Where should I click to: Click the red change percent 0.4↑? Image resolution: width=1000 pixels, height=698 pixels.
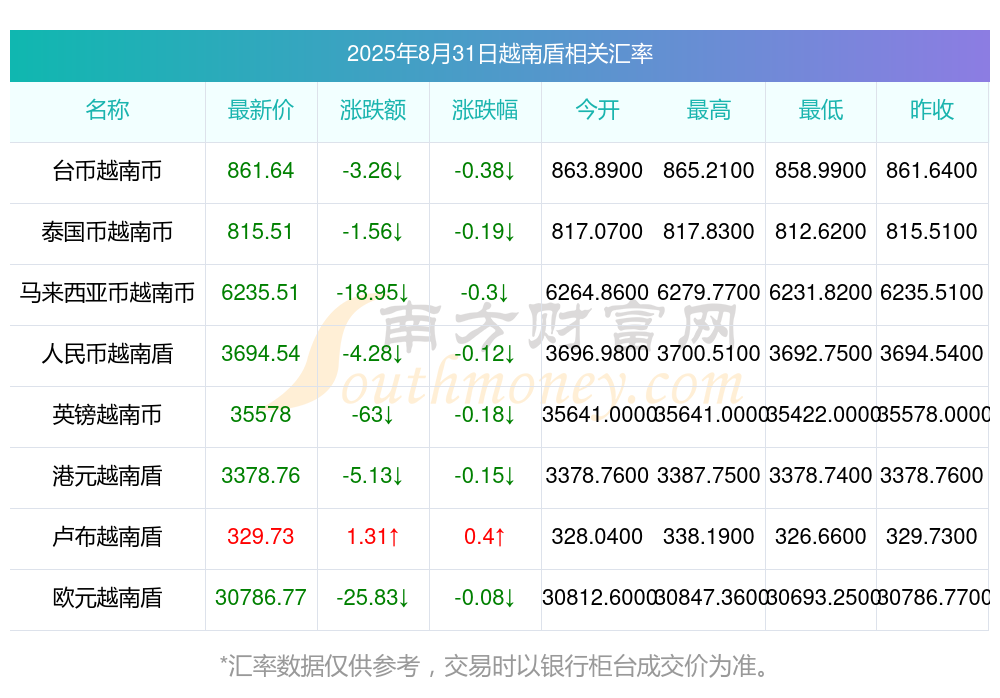point(485,536)
